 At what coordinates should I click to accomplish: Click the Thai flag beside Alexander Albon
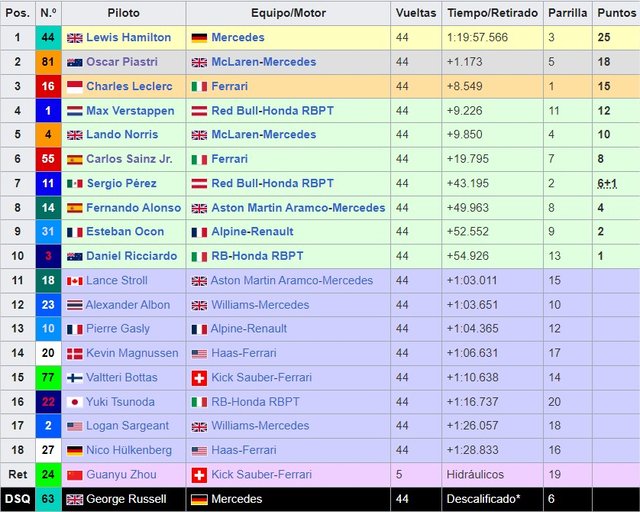coord(75,305)
